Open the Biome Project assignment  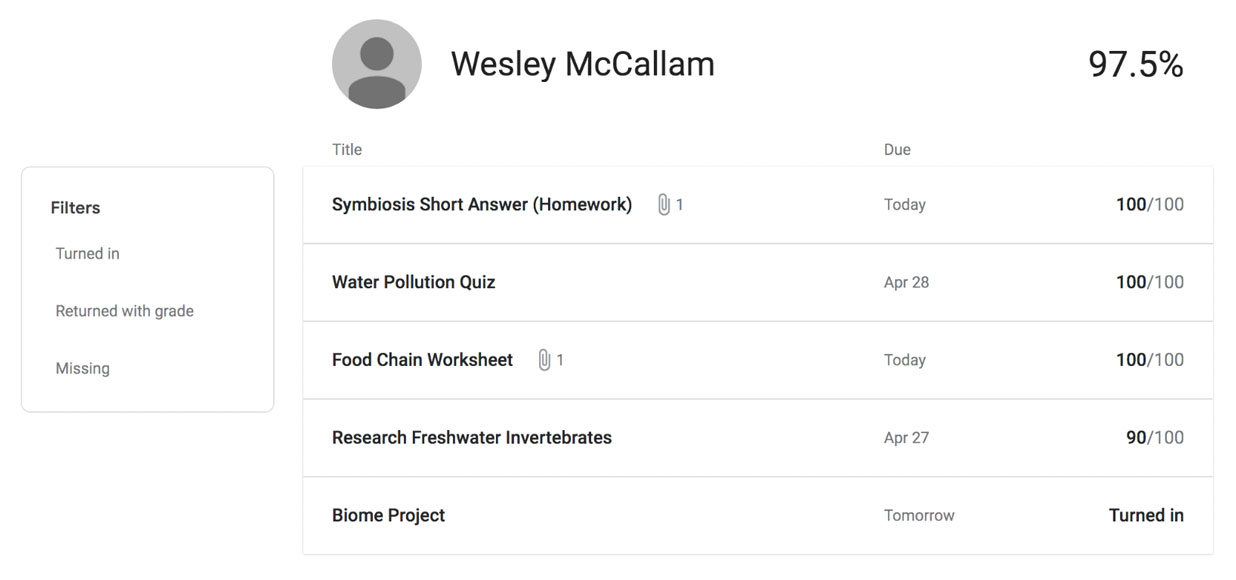[x=388, y=516]
